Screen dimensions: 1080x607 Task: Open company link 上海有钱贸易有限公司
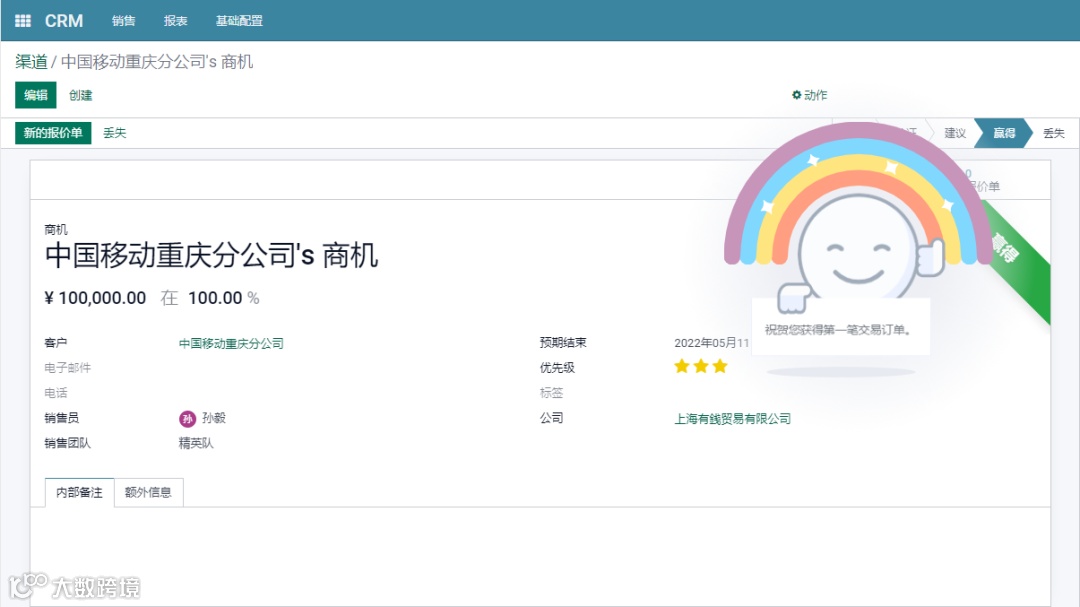pos(732,419)
